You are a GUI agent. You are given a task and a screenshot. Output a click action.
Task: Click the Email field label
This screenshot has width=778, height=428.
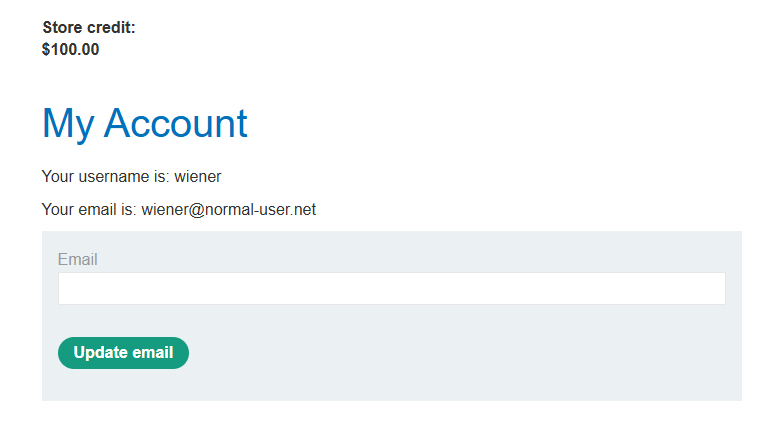[x=77, y=260]
